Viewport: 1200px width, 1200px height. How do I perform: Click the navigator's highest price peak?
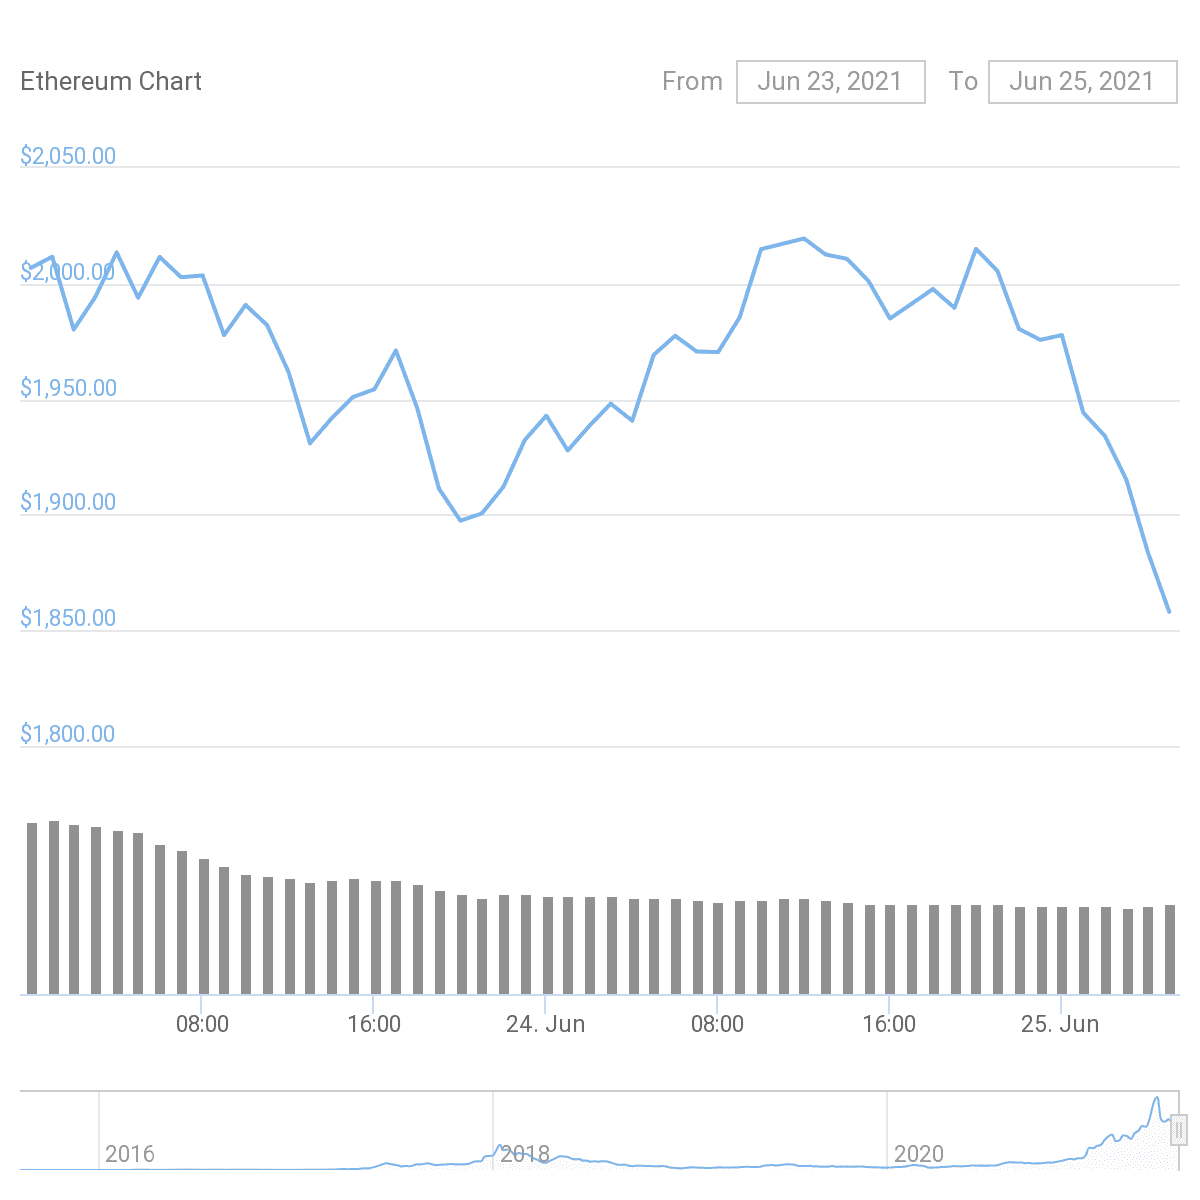1156,1099
